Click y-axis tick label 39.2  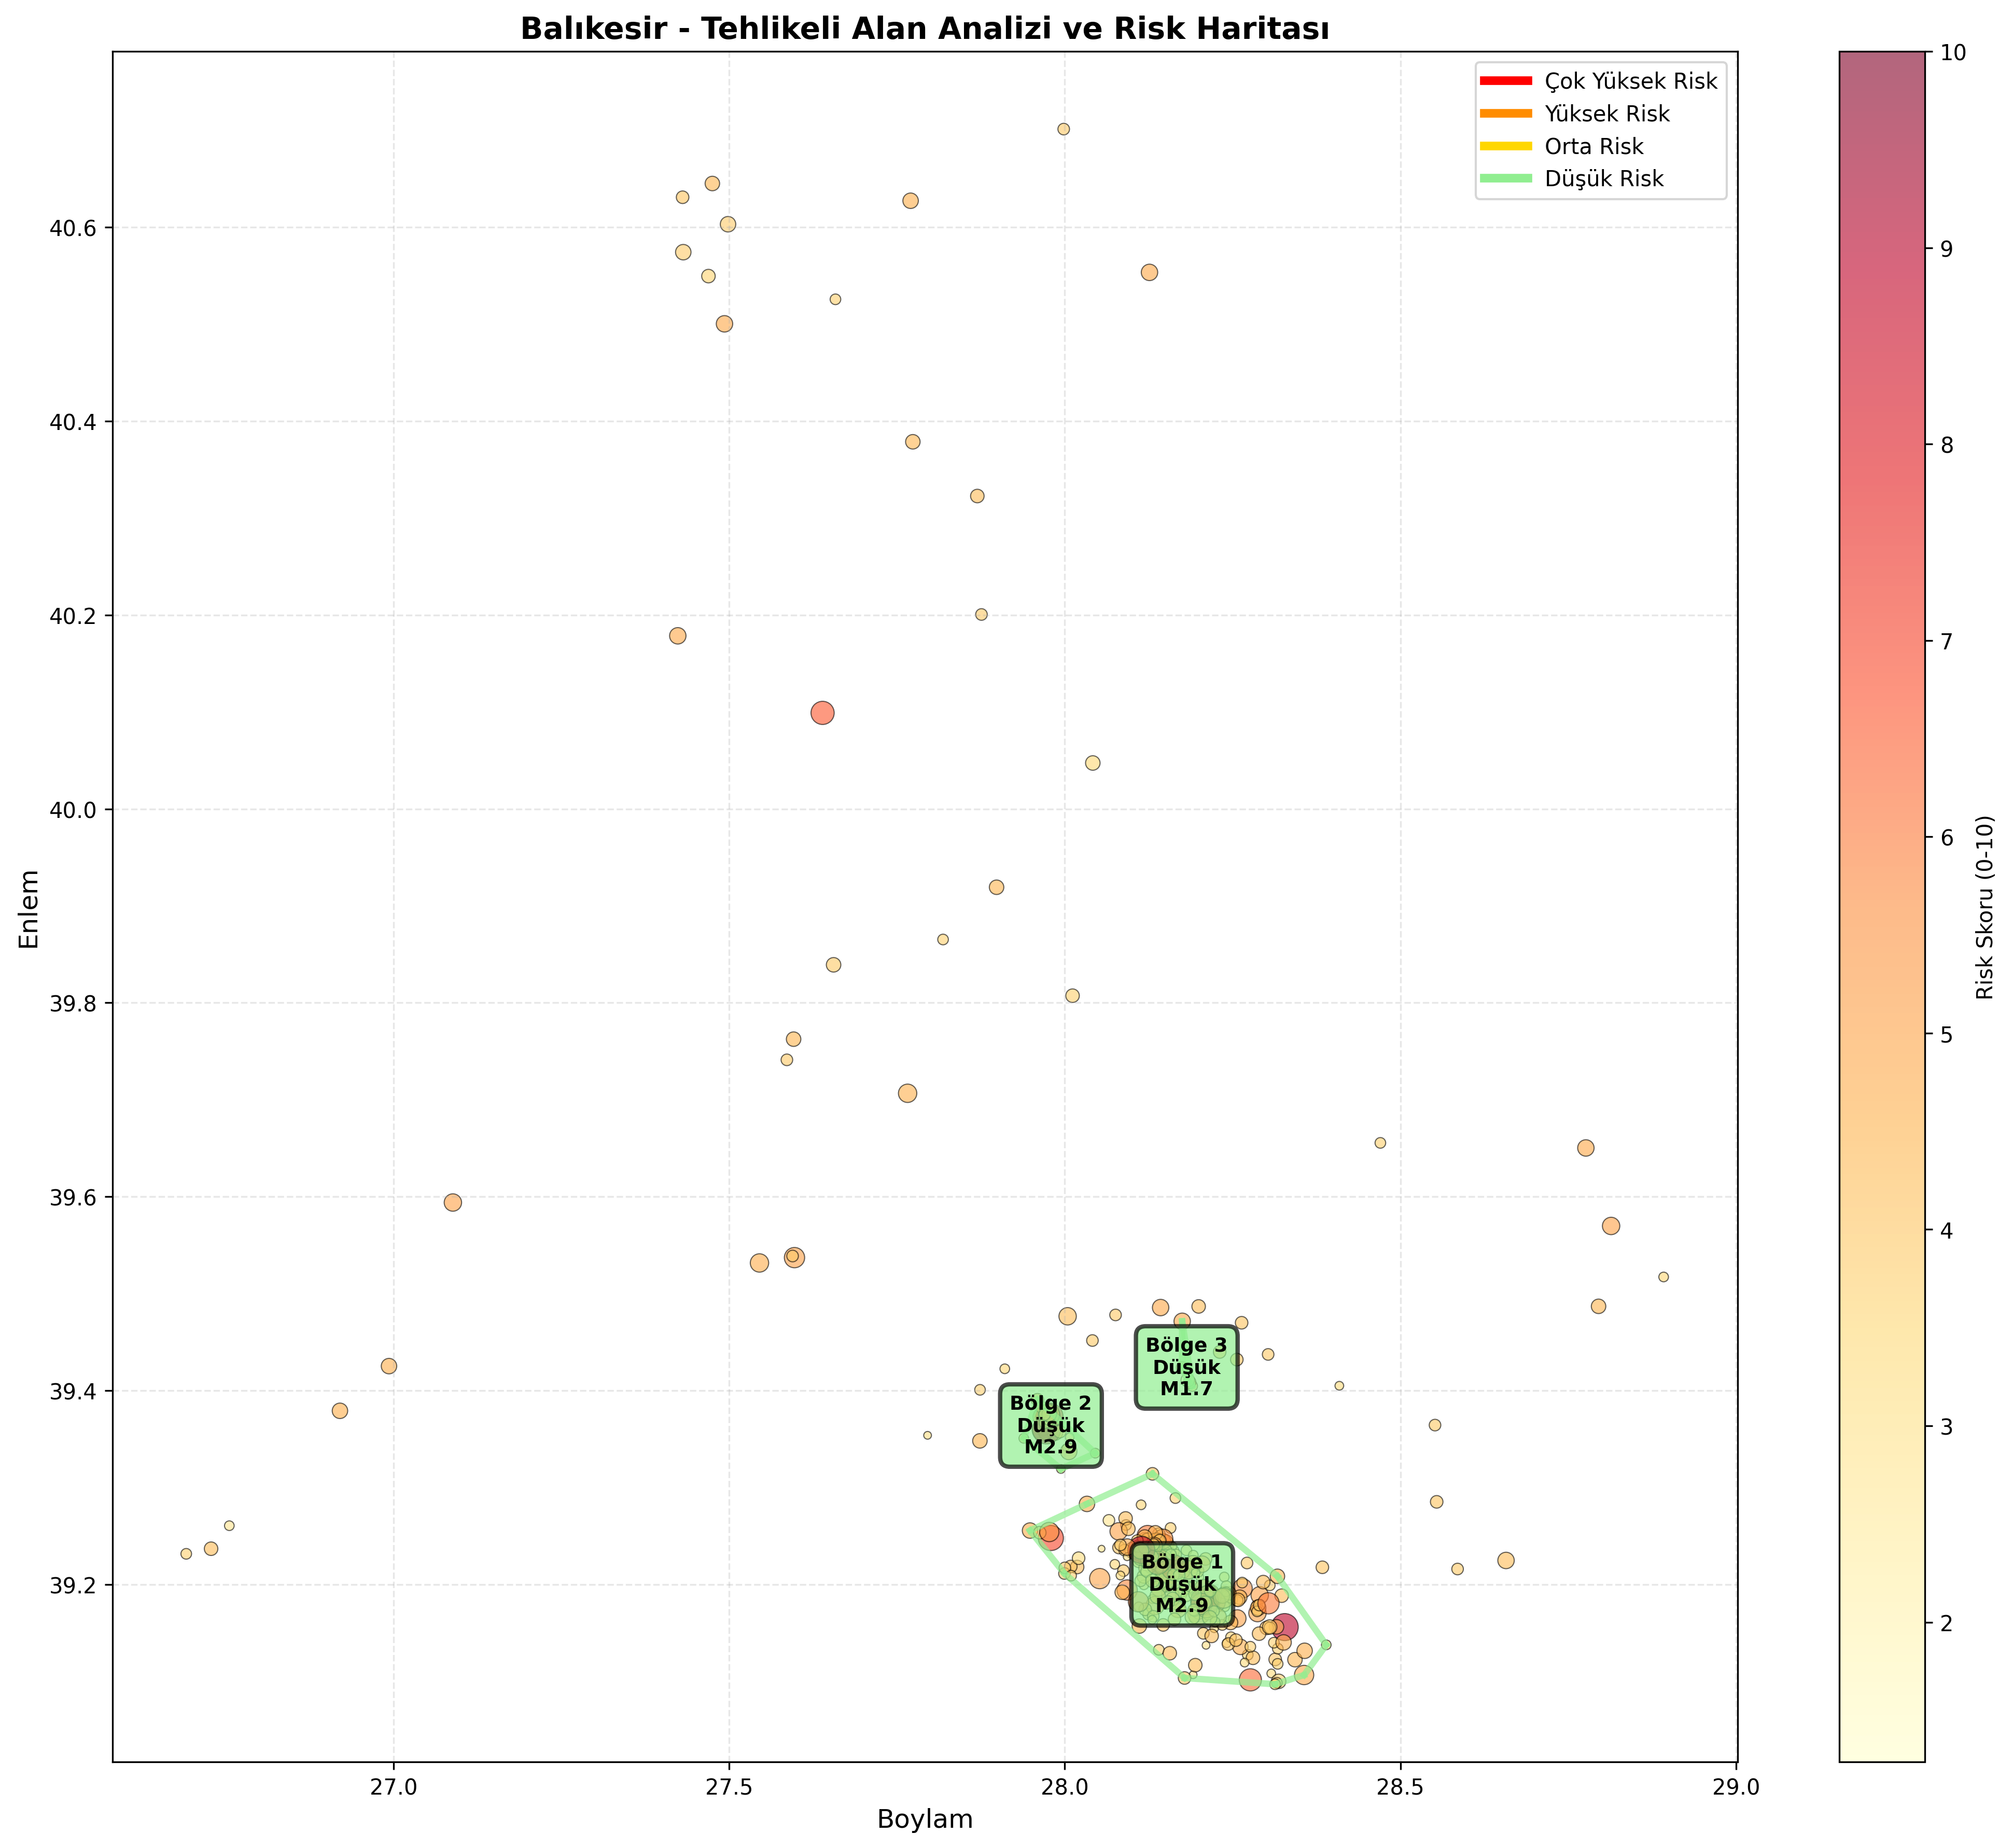tap(74, 1585)
